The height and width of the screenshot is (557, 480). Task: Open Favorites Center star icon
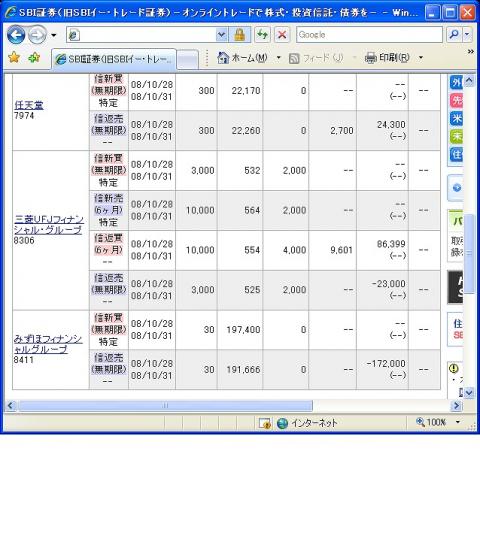(14, 57)
